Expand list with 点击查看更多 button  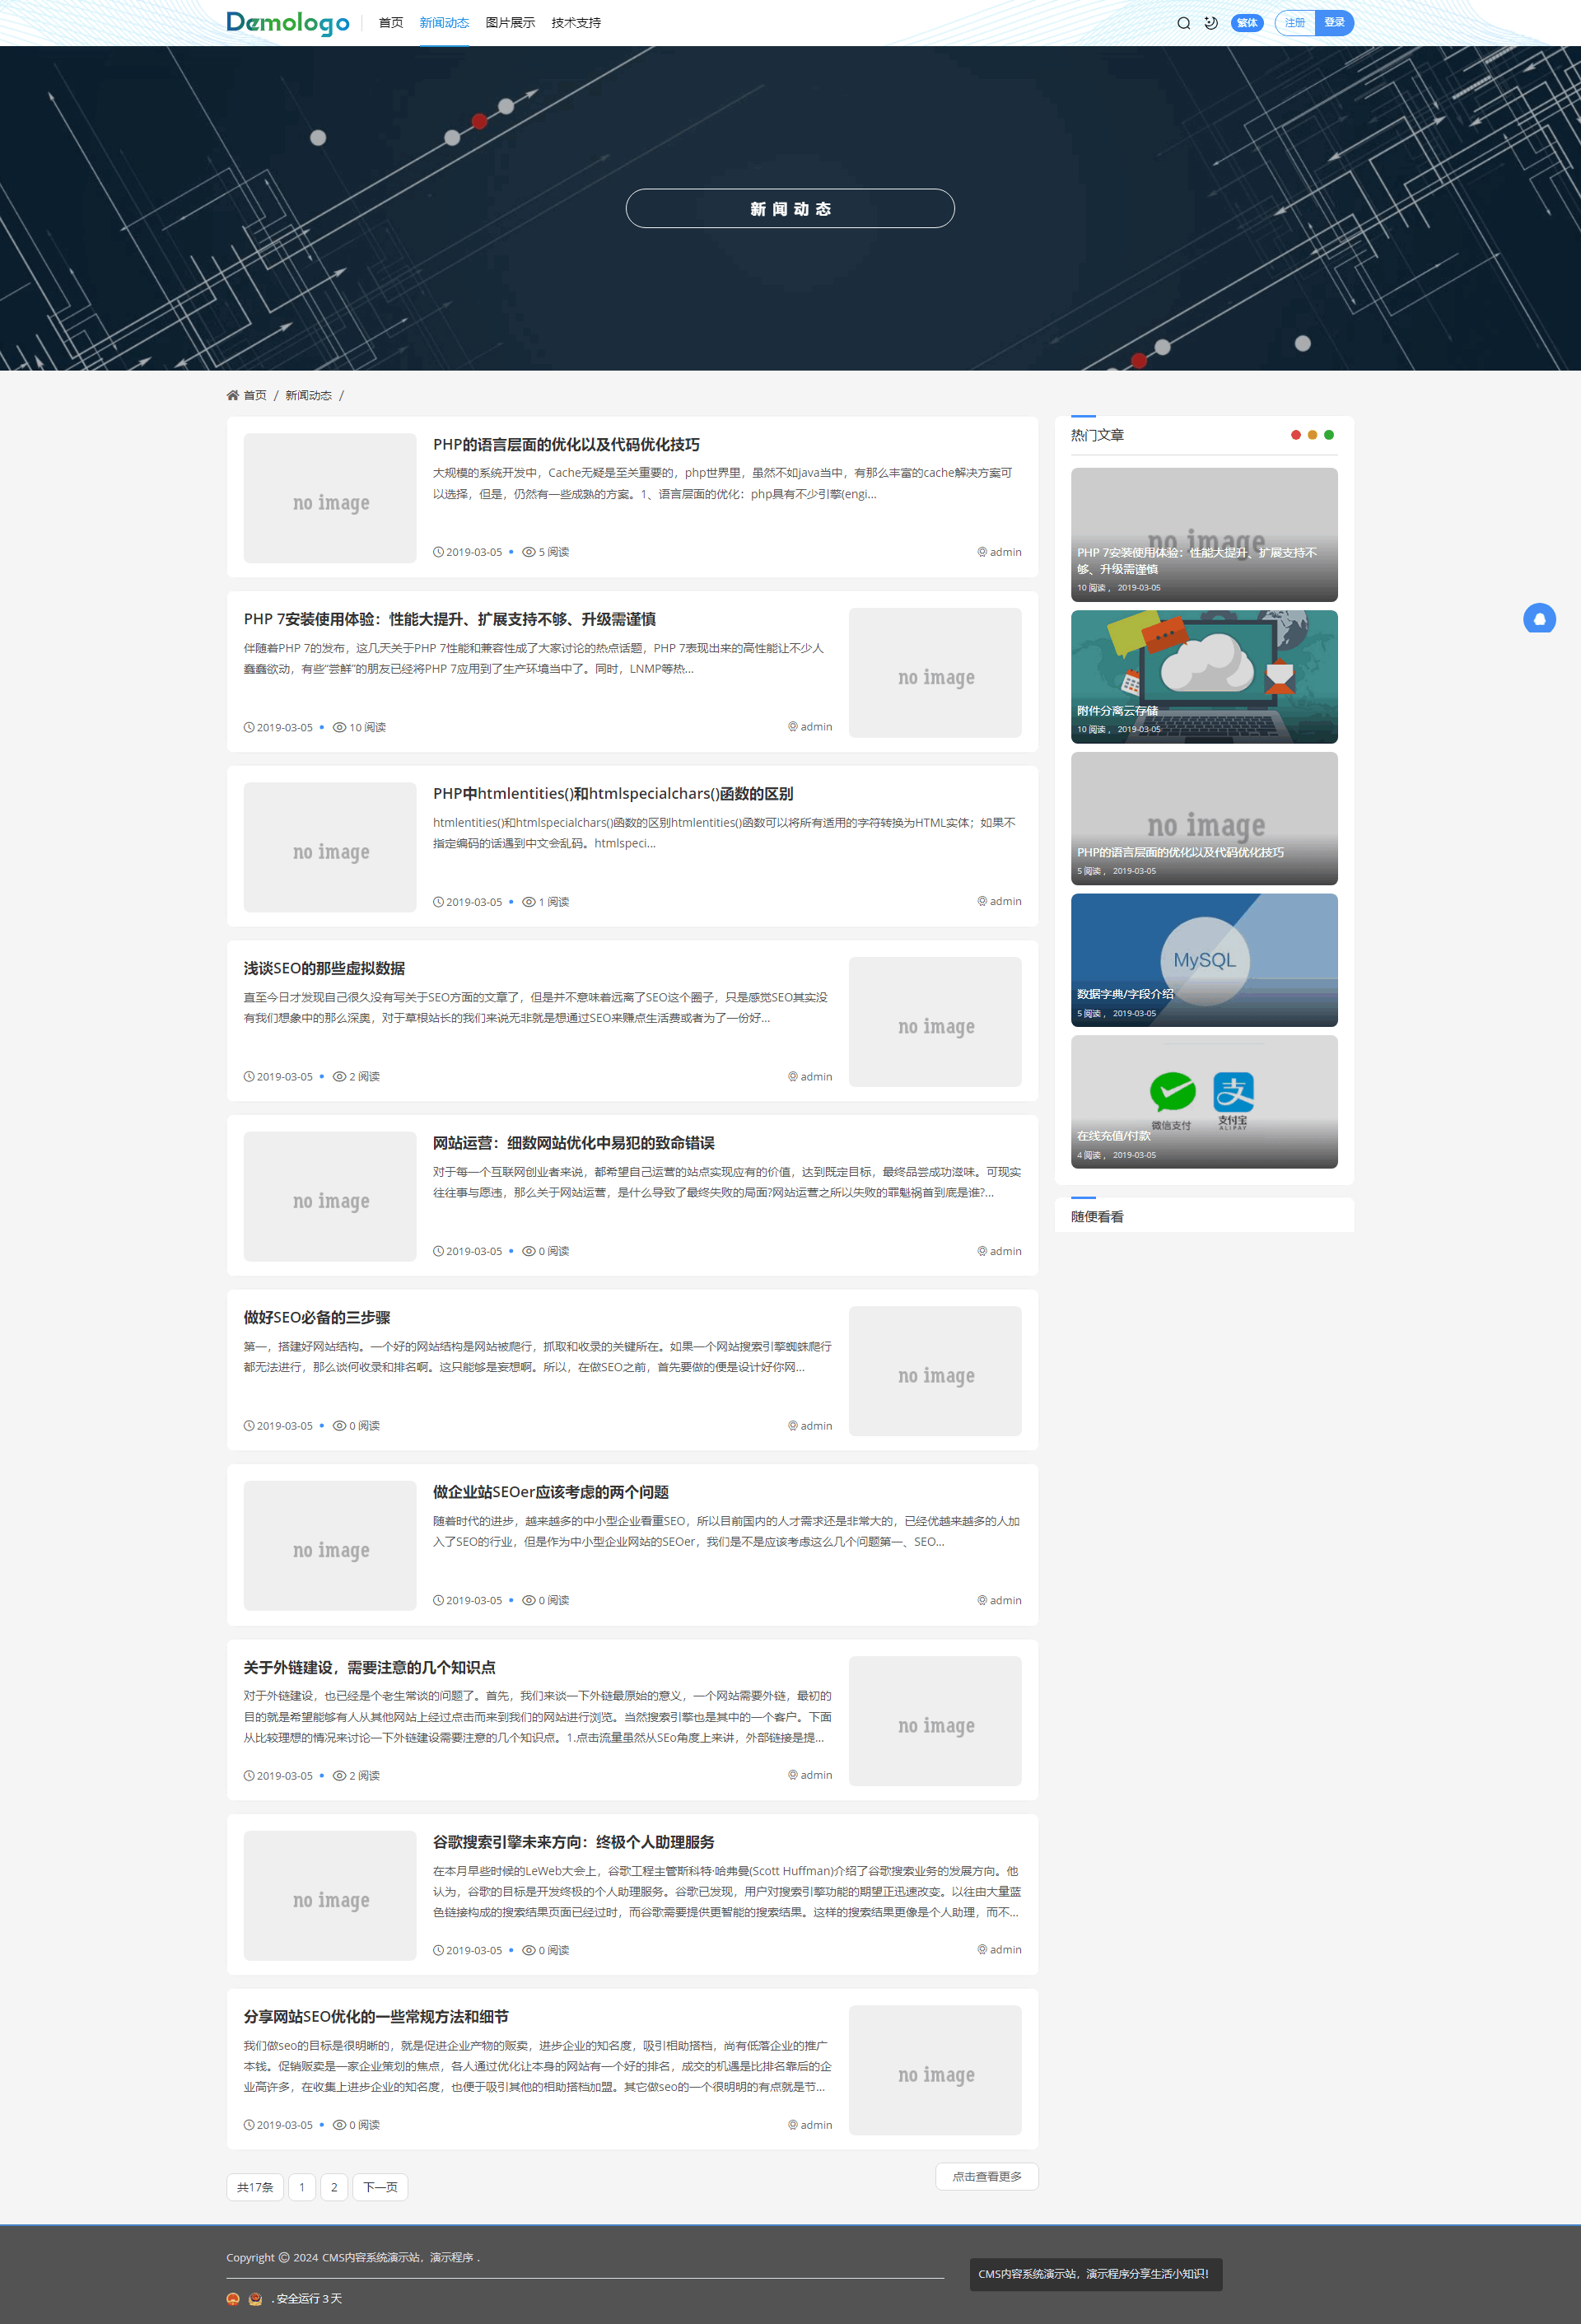(x=986, y=2176)
